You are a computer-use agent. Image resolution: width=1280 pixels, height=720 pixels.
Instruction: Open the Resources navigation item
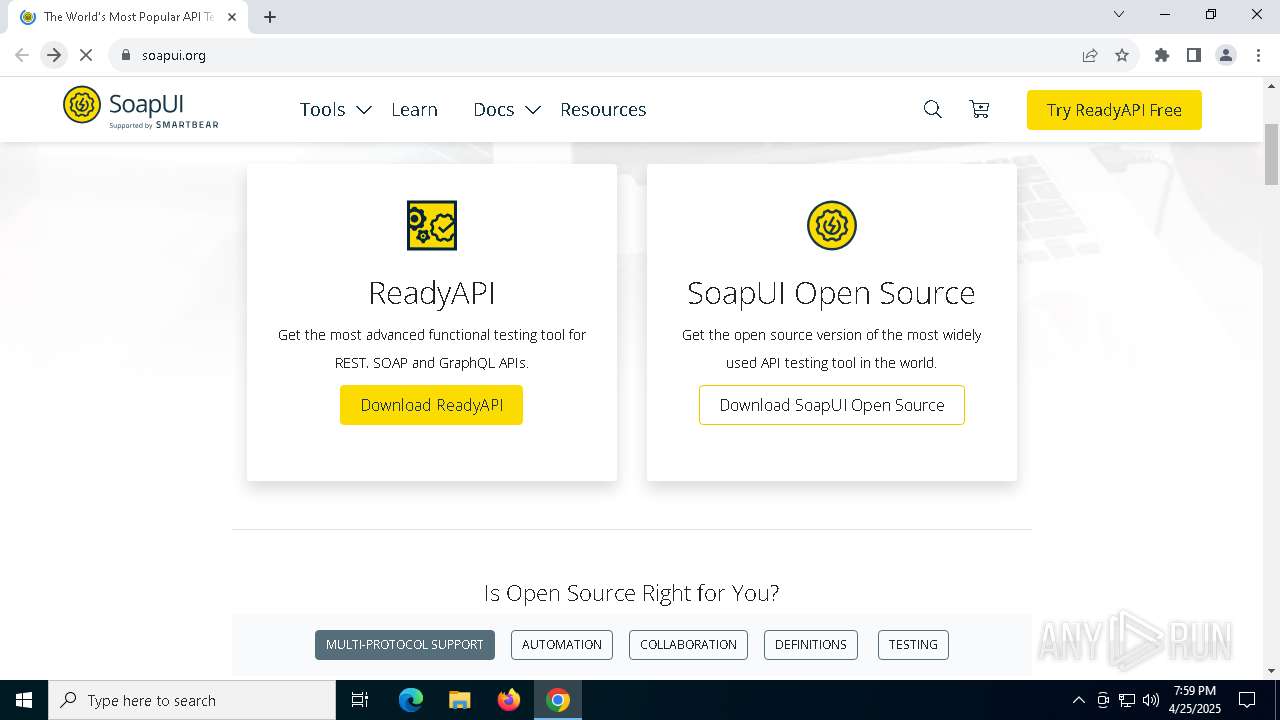click(x=603, y=110)
